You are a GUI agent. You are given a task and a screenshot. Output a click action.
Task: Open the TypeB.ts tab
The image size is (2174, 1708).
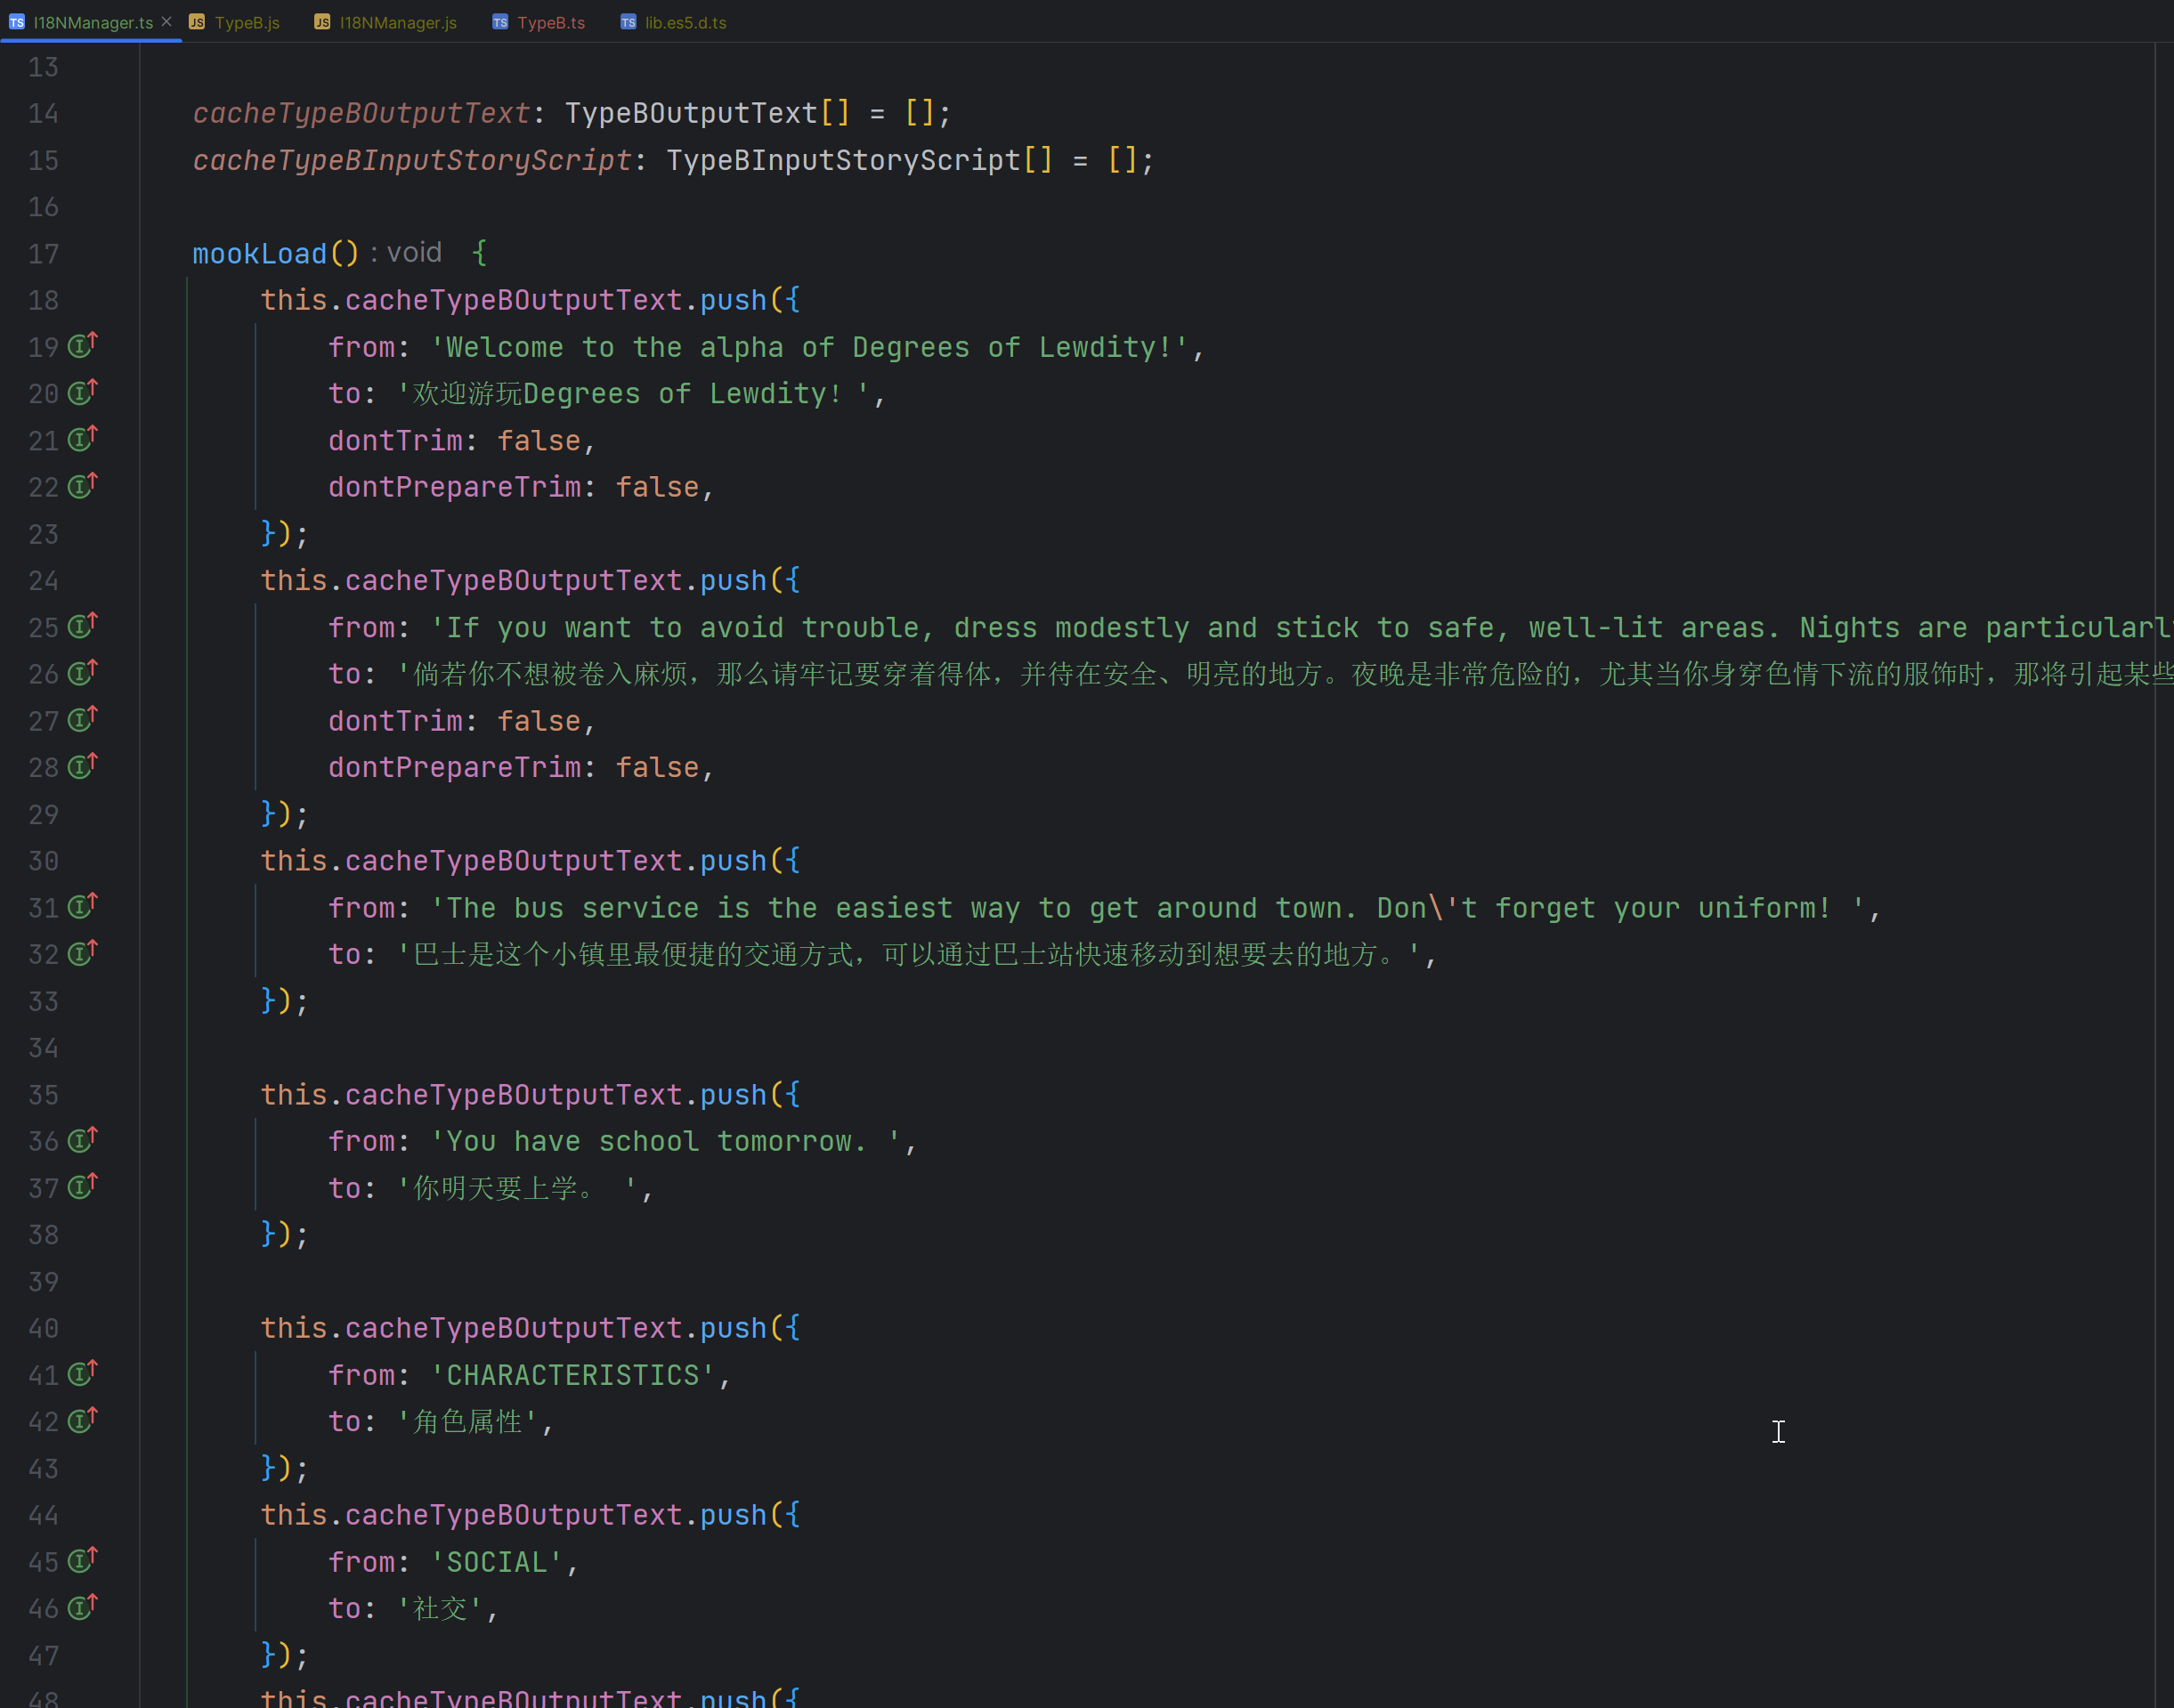point(551,22)
